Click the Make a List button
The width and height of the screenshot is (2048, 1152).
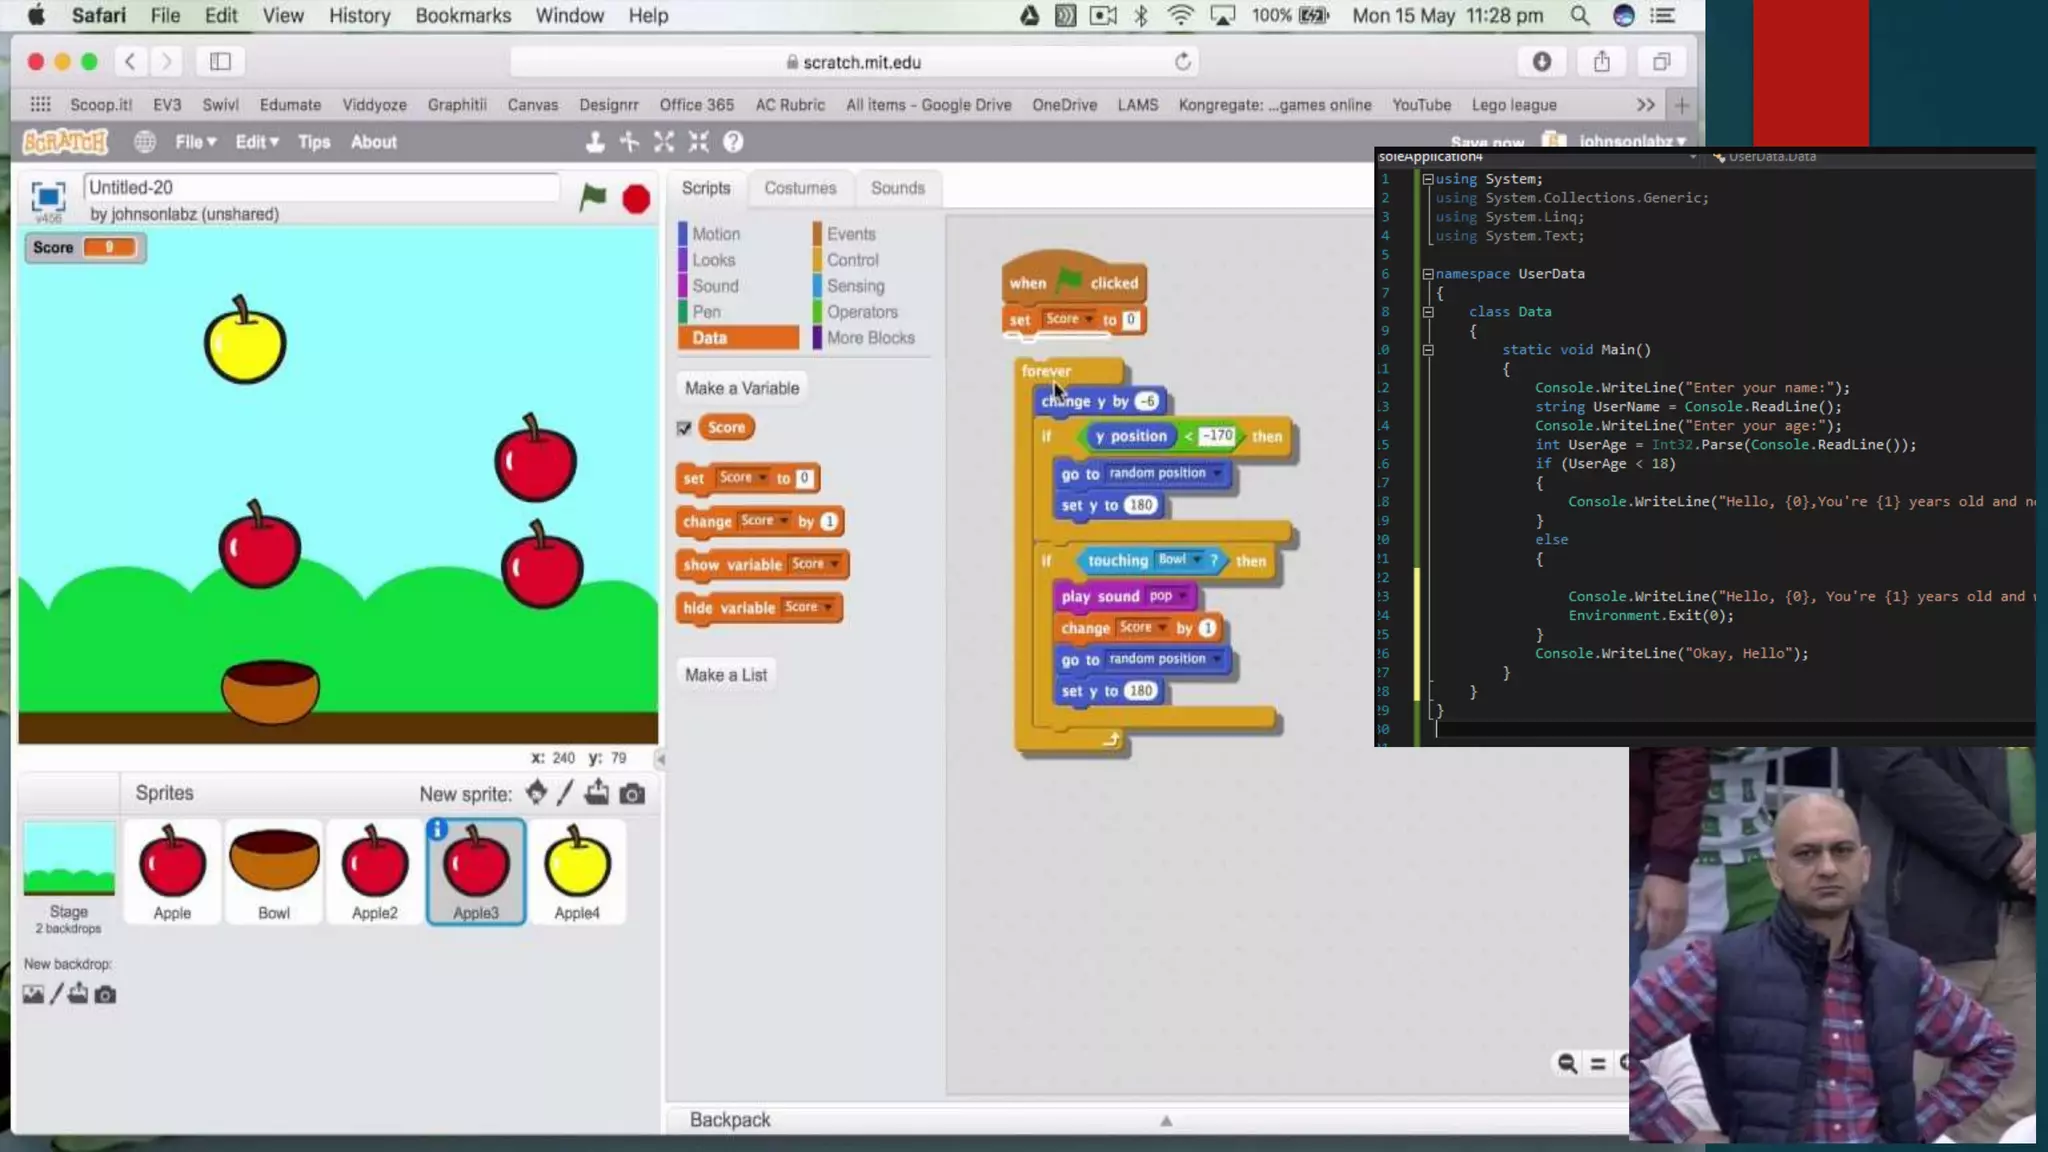725,675
